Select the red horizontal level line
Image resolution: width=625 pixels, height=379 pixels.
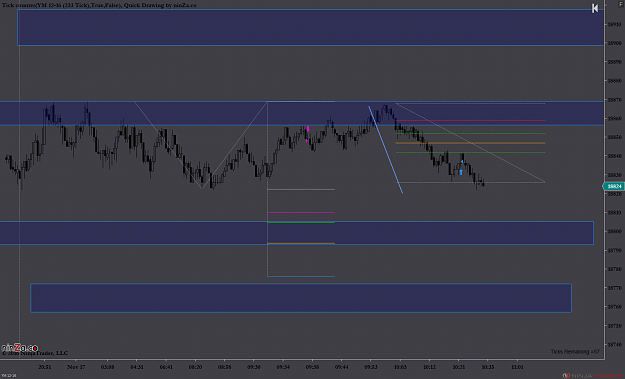[470, 120]
